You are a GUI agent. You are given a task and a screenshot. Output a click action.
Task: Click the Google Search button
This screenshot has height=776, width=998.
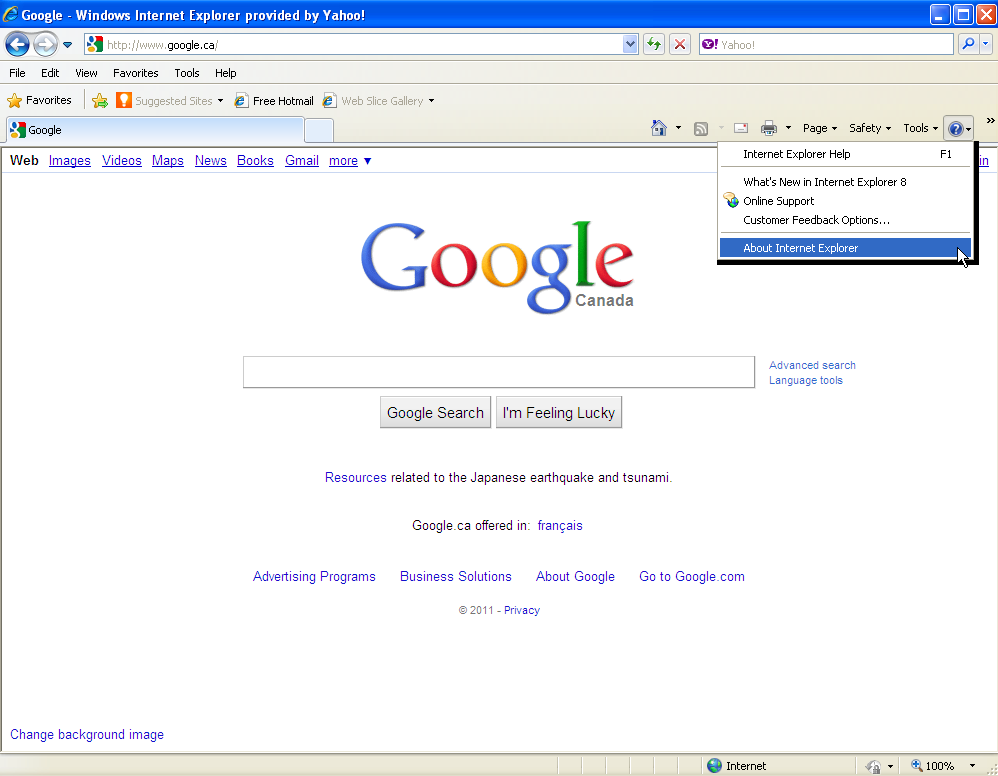pyautogui.click(x=435, y=413)
